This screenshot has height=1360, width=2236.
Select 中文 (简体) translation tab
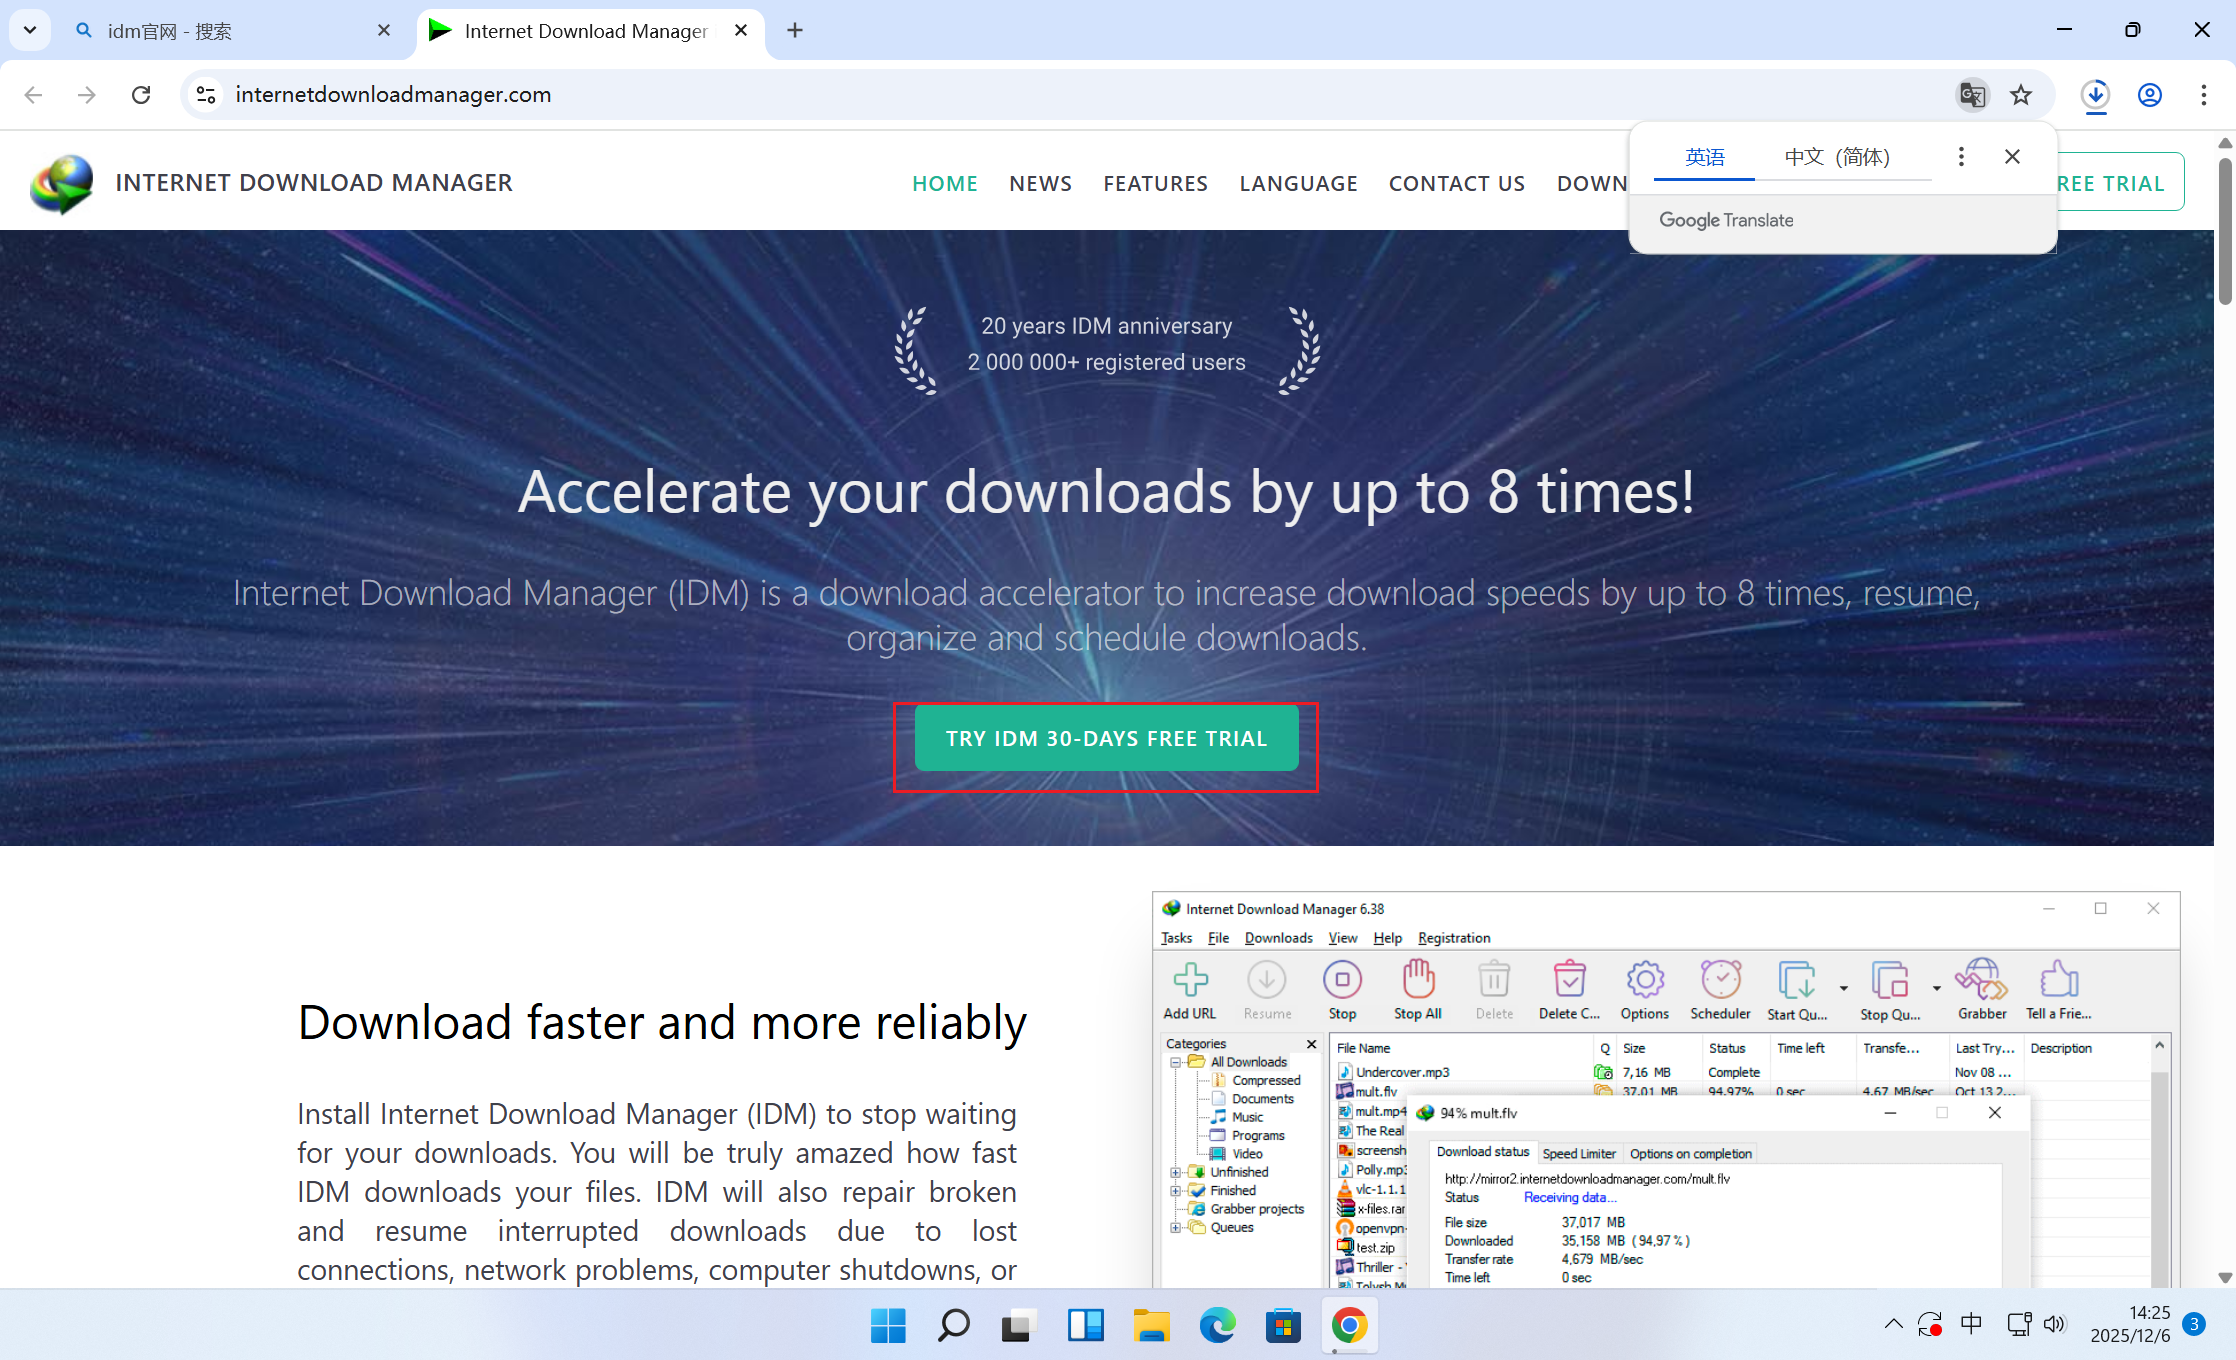pyautogui.click(x=1837, y=157)
